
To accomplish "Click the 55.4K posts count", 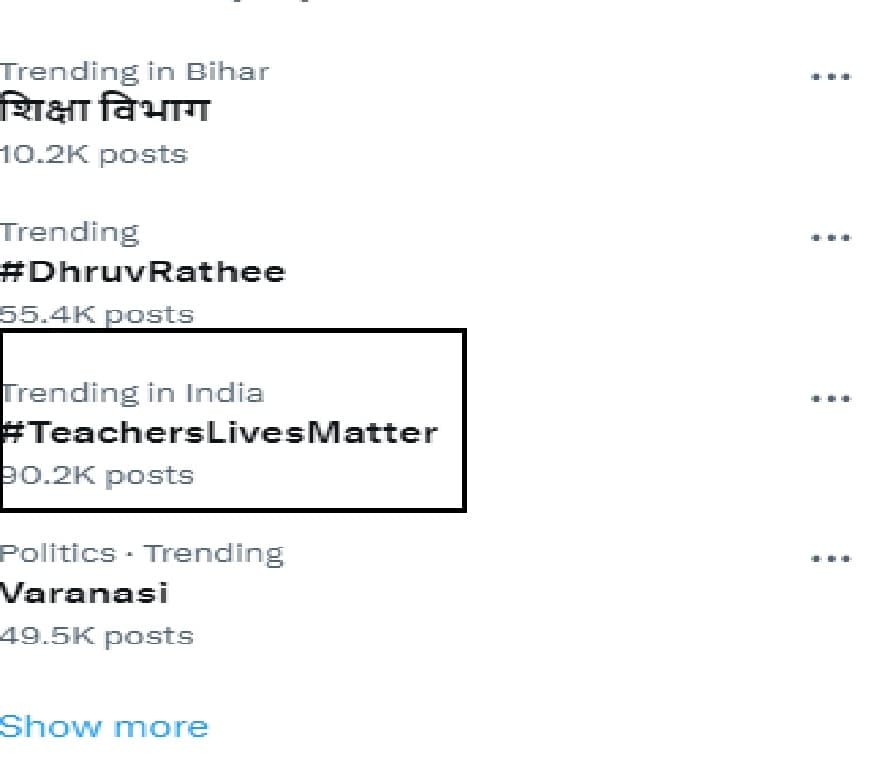I will click(96, 314).
